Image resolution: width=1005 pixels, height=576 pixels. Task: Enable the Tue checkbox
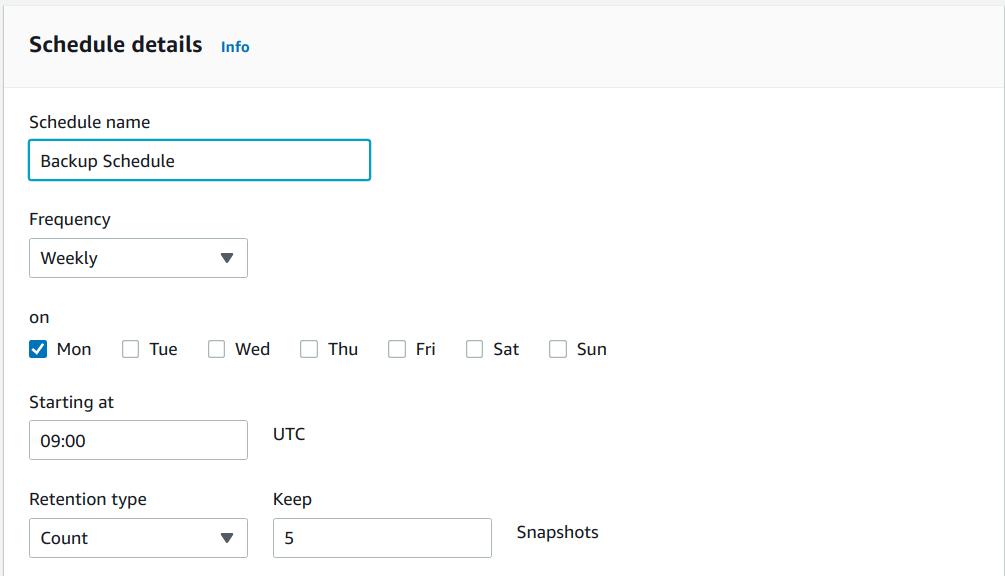130,349
